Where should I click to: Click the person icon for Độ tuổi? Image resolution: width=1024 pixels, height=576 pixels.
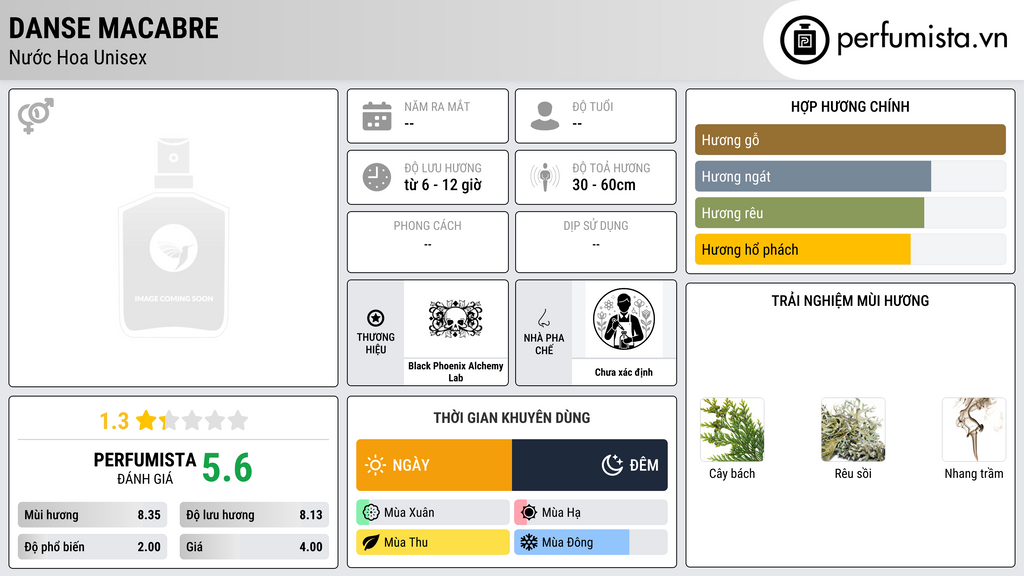tap(545, 116)
